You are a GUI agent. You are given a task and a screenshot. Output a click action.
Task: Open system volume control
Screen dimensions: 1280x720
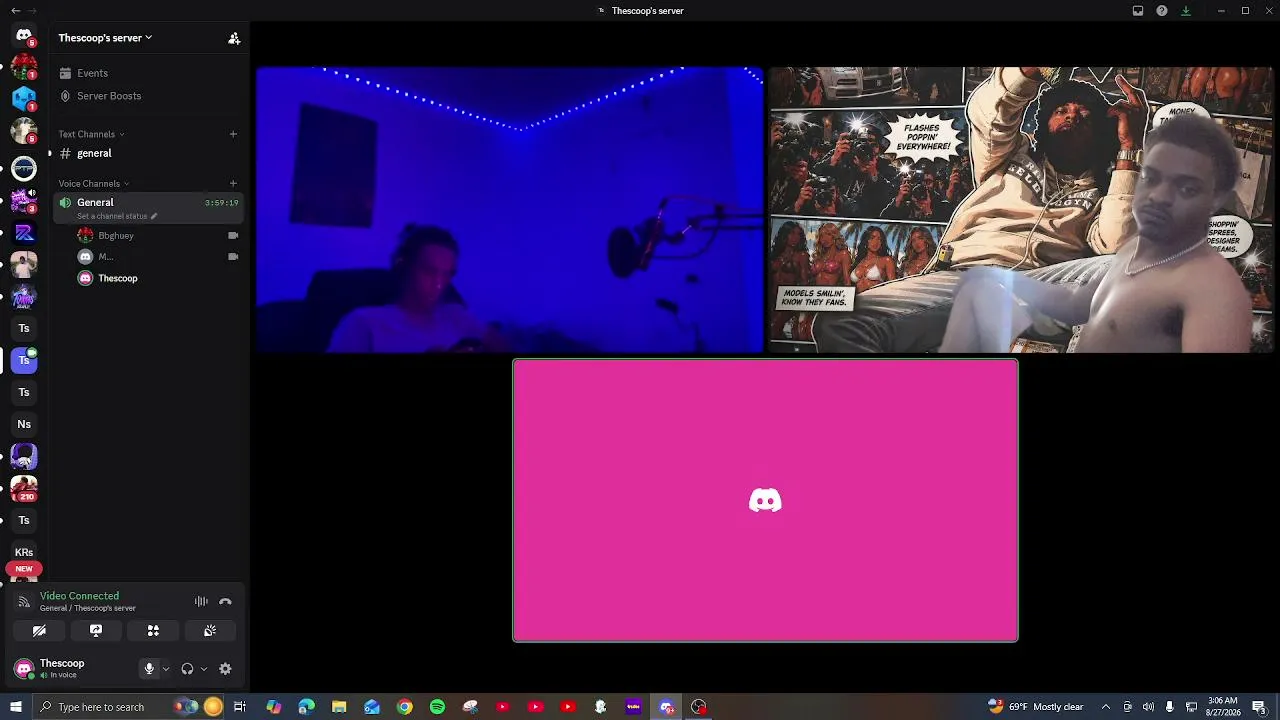click(x=1148, y=707)
